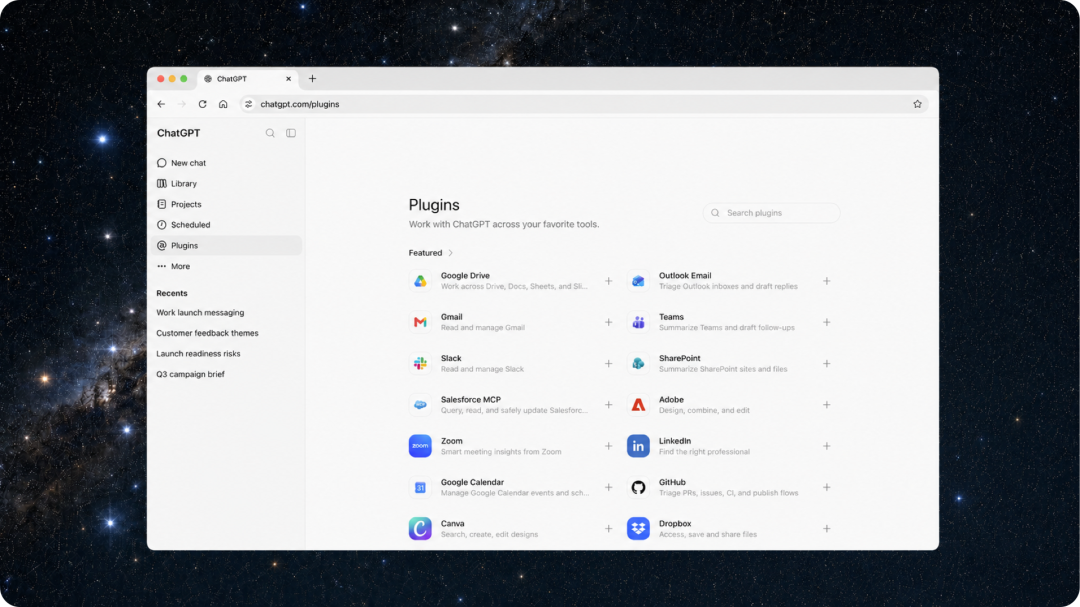Open Scheduled in the sidebar

click(x=226, y=225)
